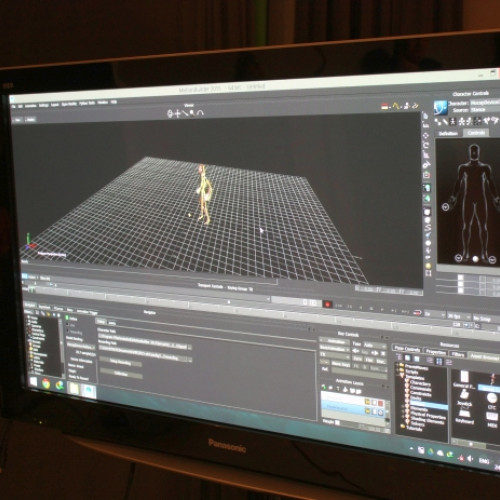Screen dimensions: 500x500
Task: Click the red record button in Transport Controls
Action: click(x=327, y=304)
